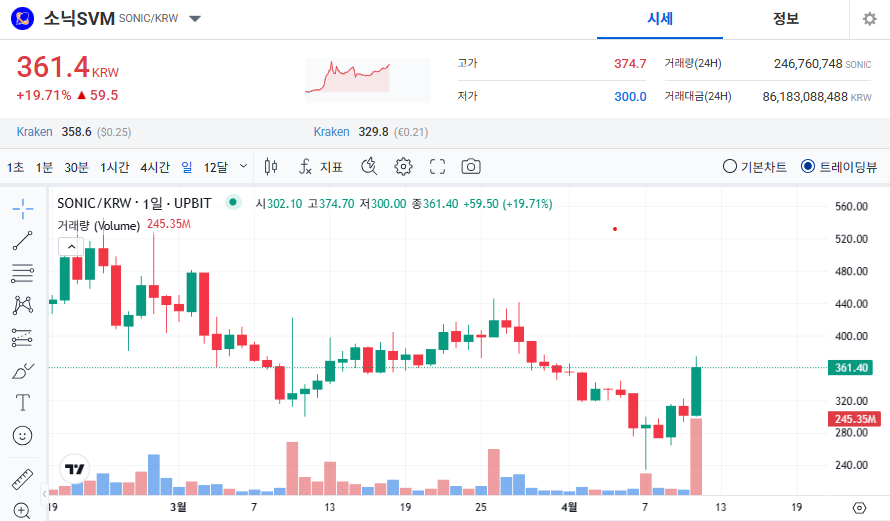Click the 361.40 current price axis label
The height and width of the screenshot is (521, 890).
850,368
